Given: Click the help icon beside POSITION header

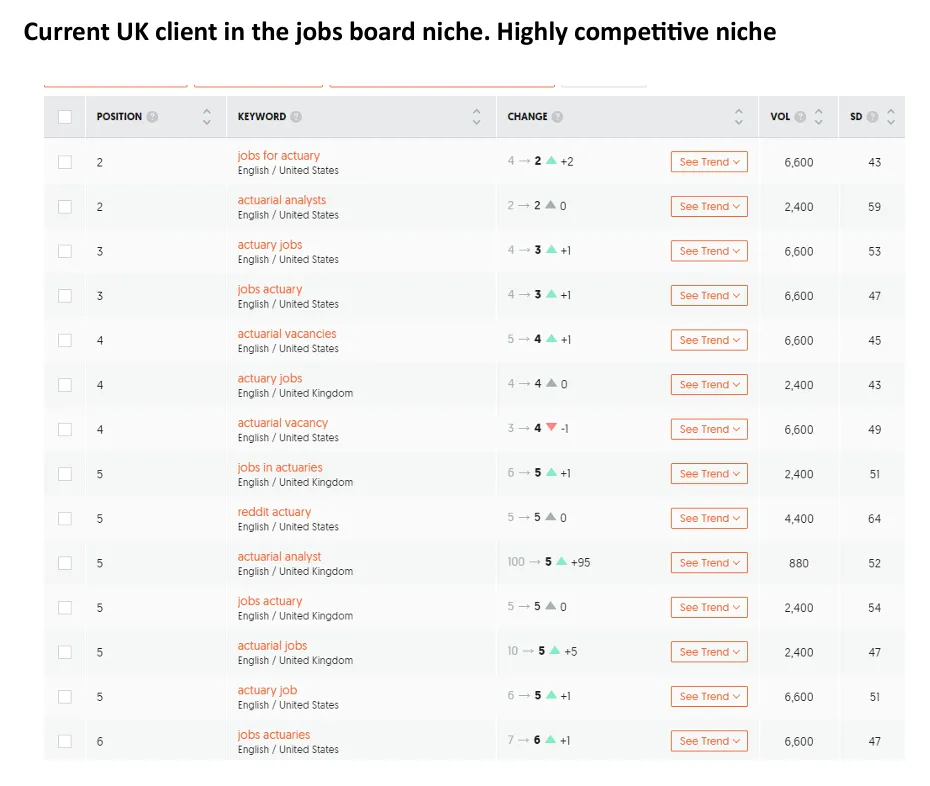Looking at the screenshot, I should pos(153,117).
